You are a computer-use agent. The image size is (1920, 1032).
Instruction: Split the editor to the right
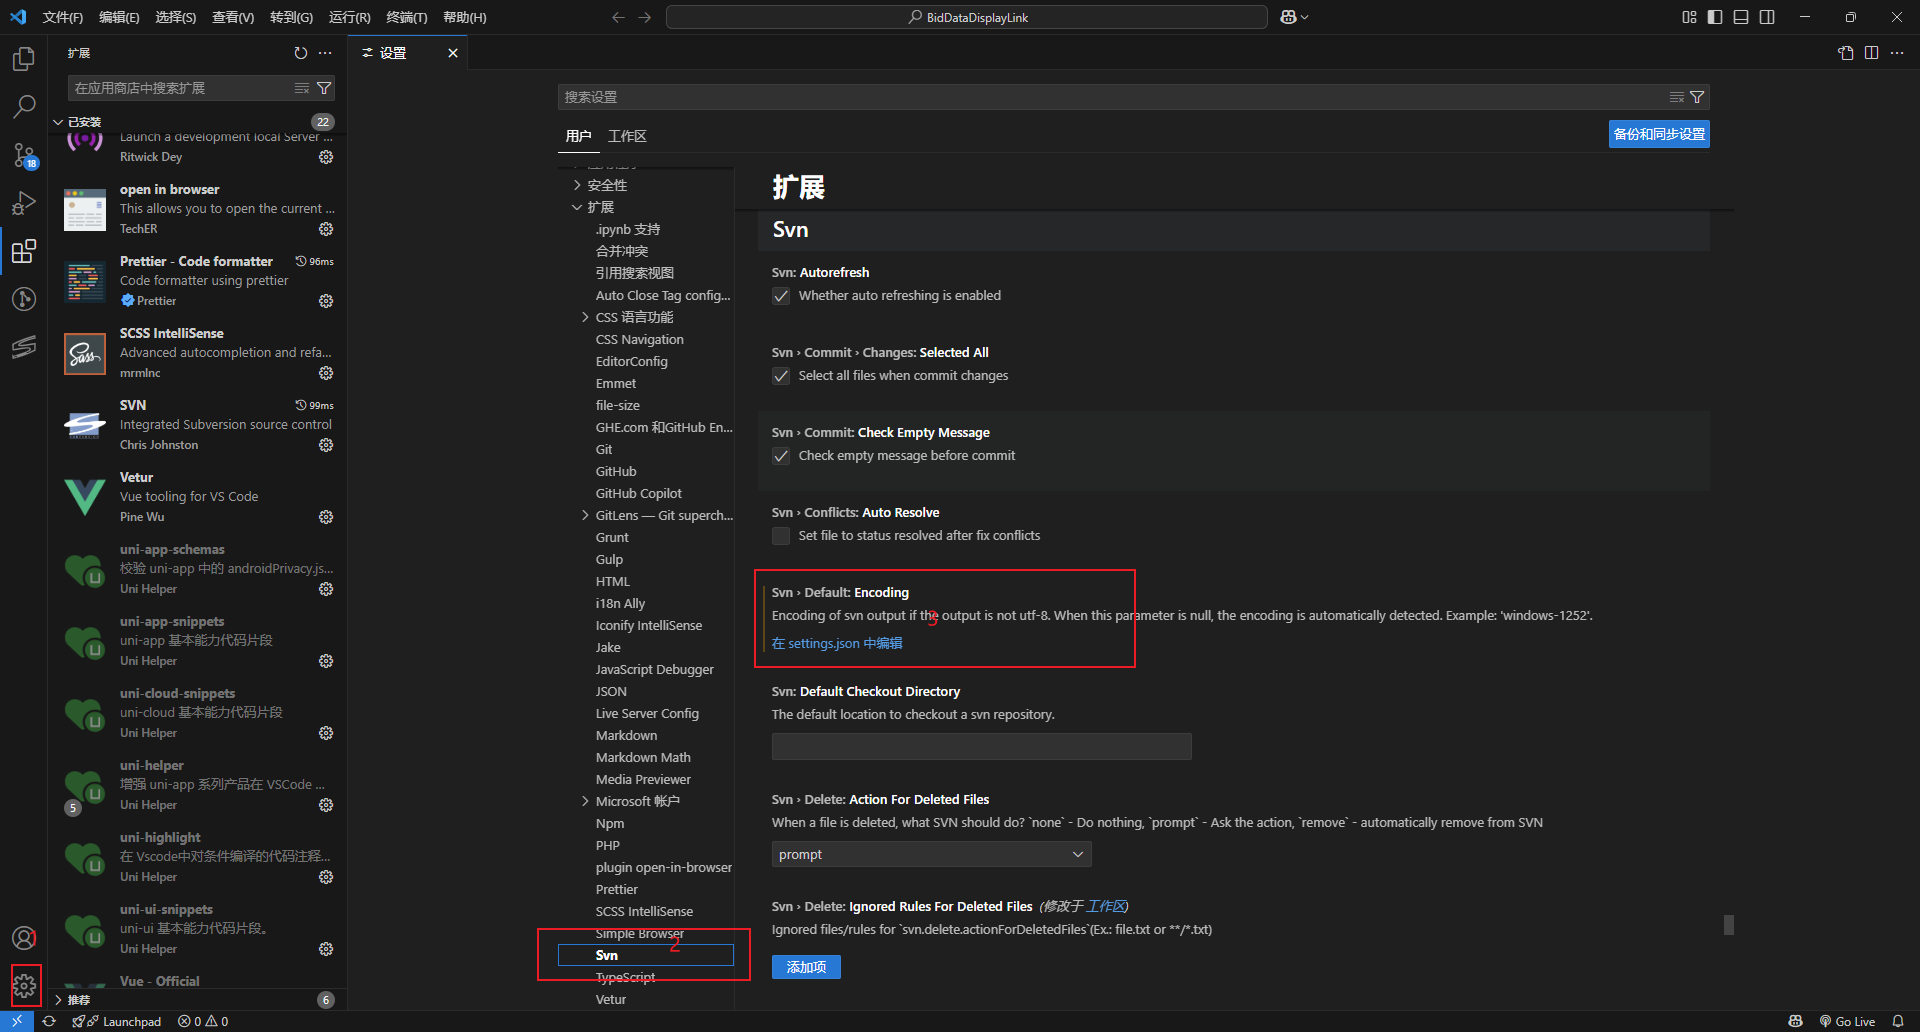[1871, 53]
